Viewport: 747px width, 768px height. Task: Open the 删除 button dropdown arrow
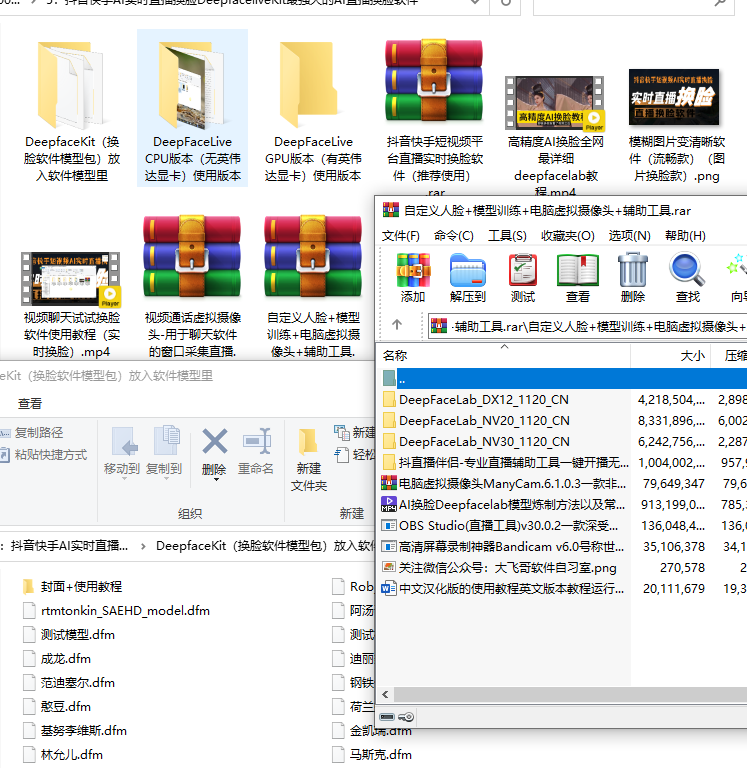point(216,480)
